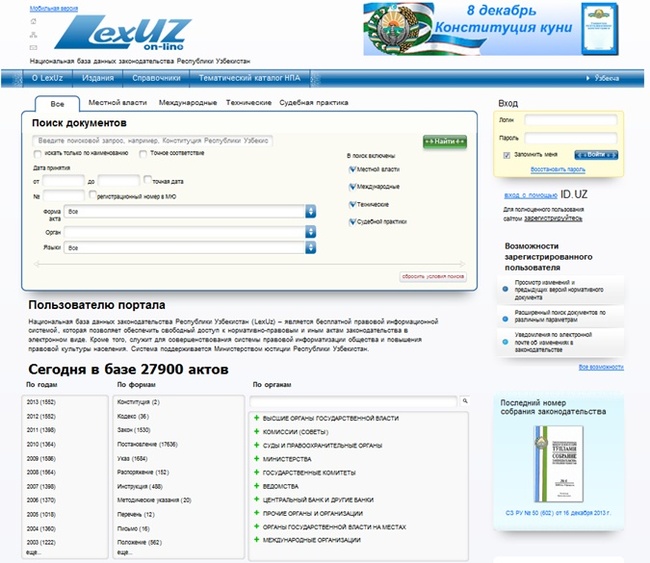
Task: Open the Восстановить пароль link
Action: [x=558, y=170]
